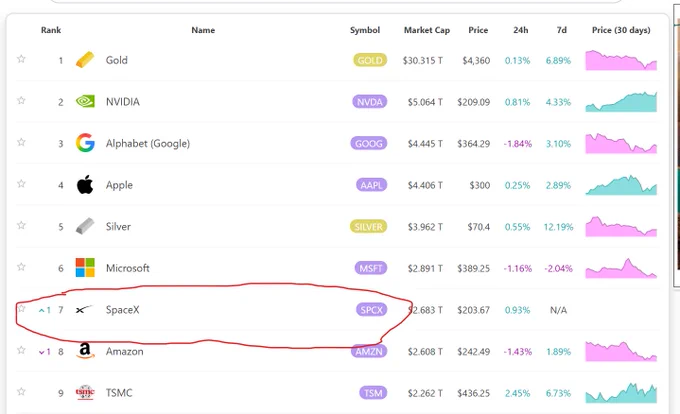This screenshot has width=680, height=414.
Task: Sort by the Price column header
Action: coord(478,30)
